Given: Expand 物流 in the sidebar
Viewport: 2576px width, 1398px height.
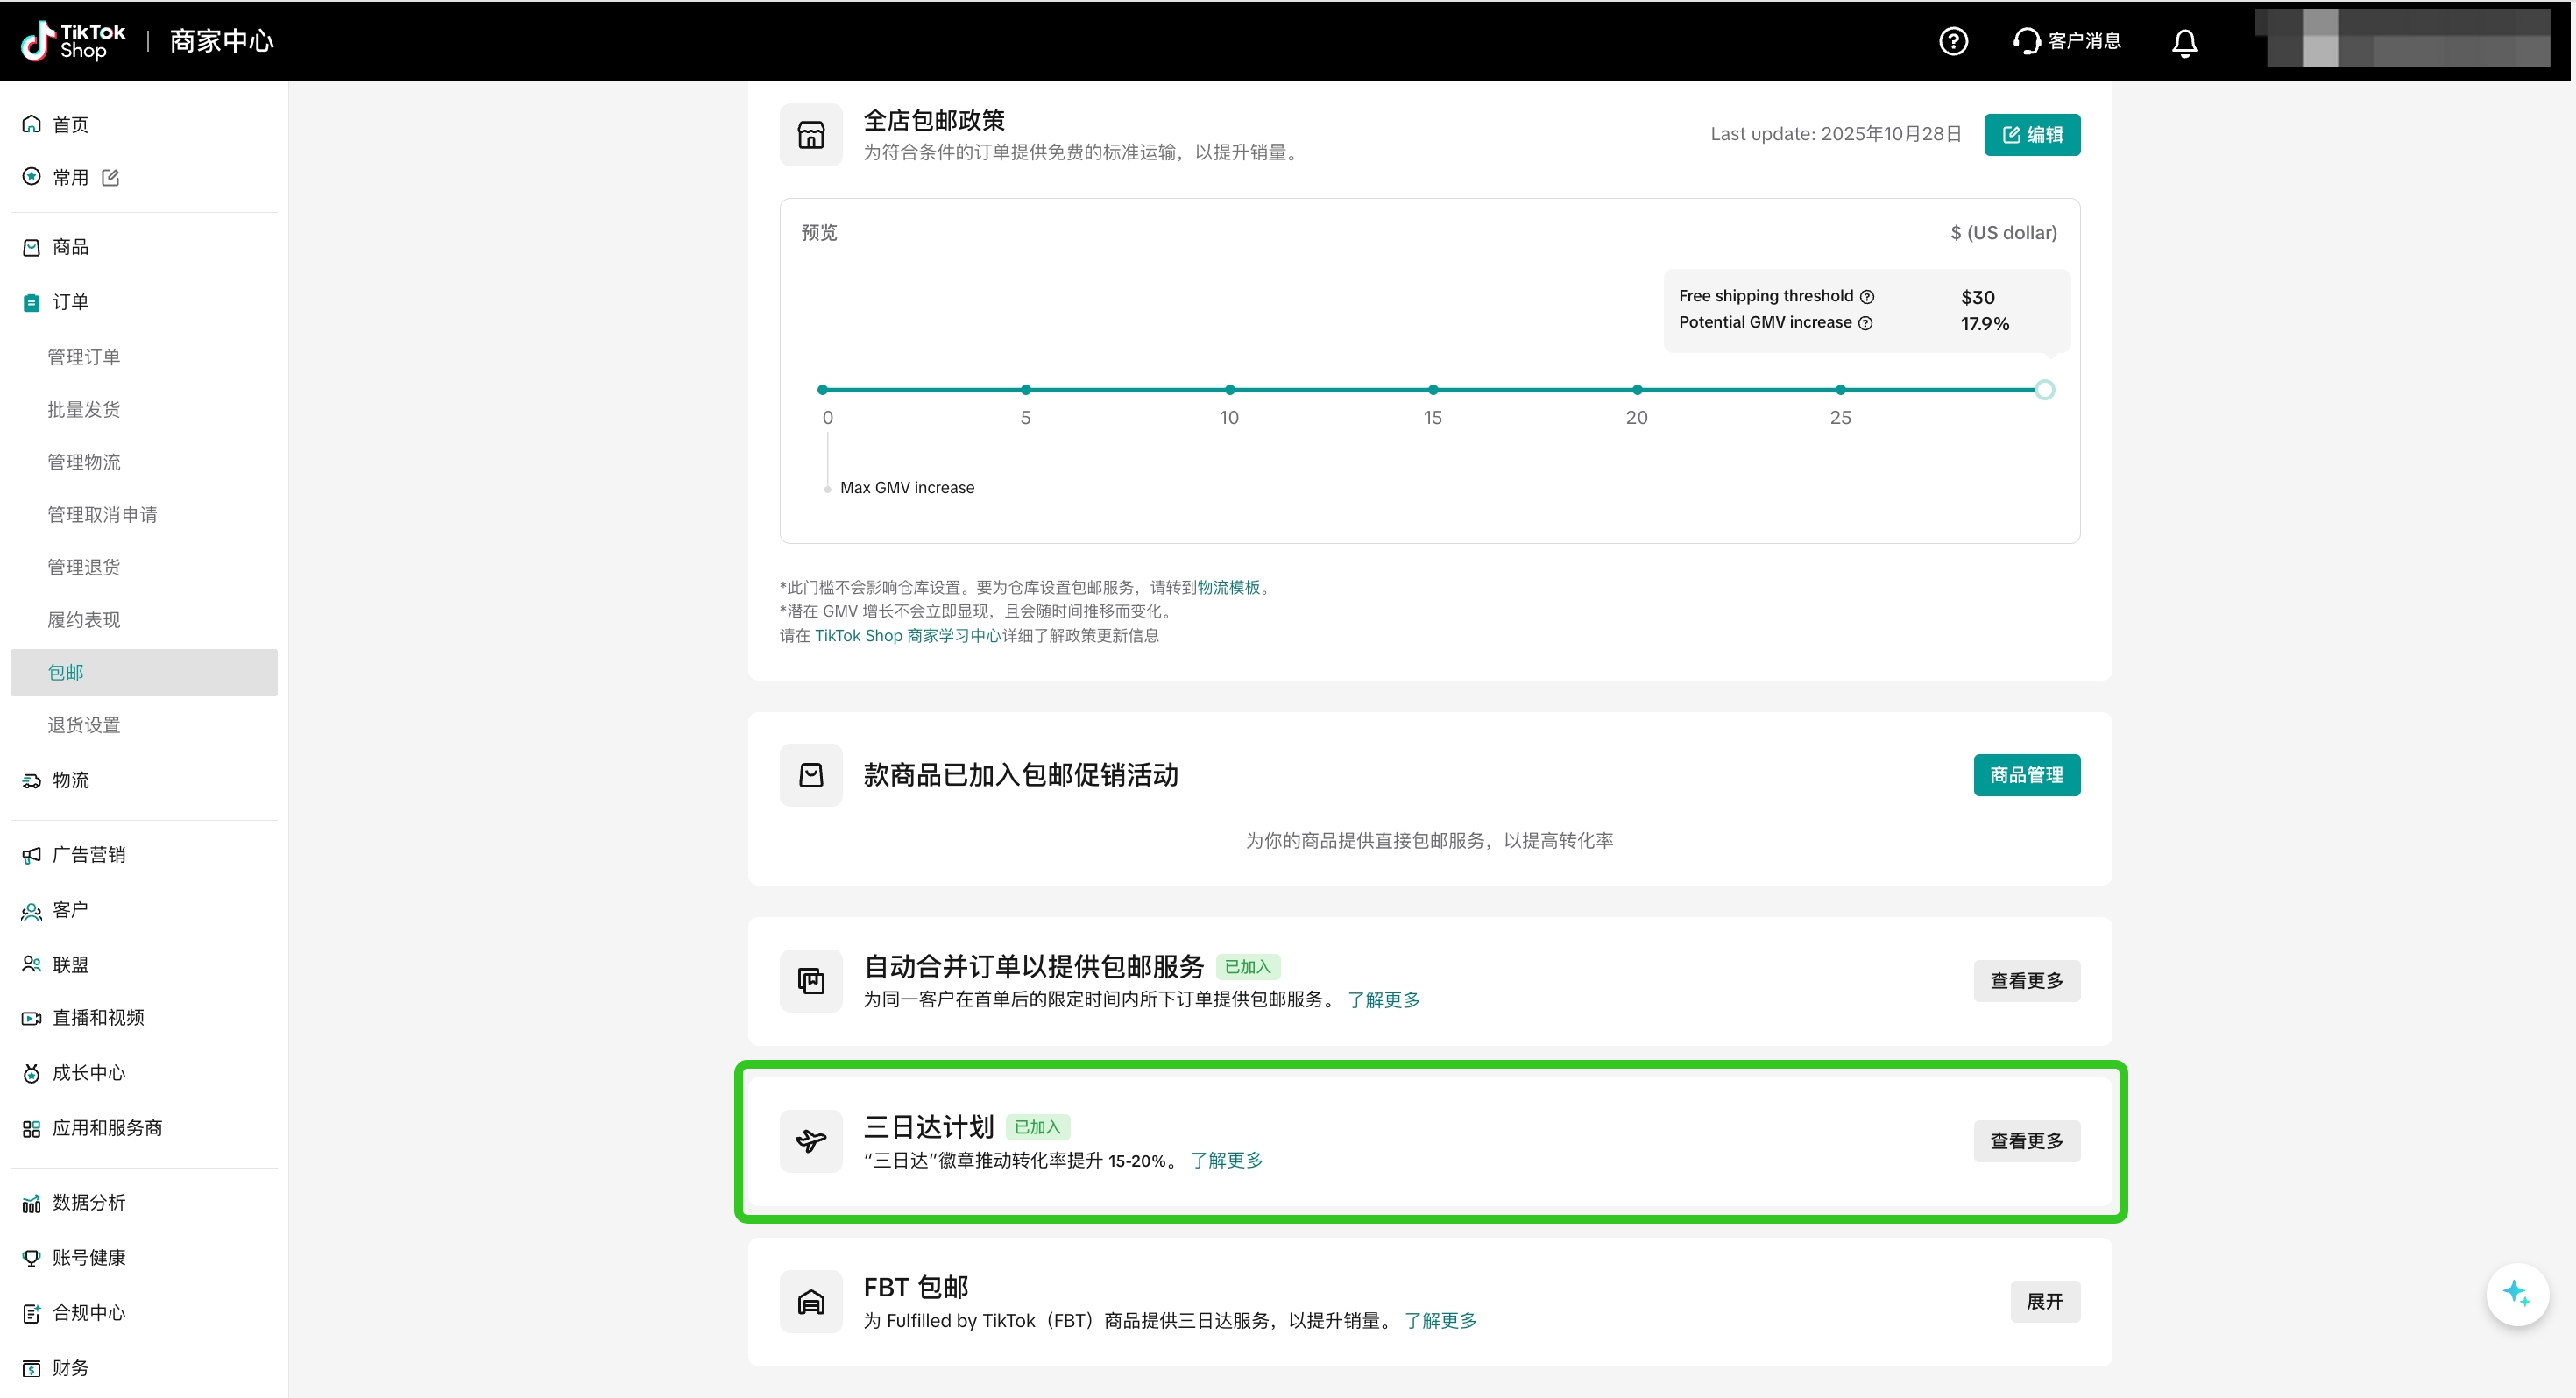Looking at the screenshot, I should (70, 780).
